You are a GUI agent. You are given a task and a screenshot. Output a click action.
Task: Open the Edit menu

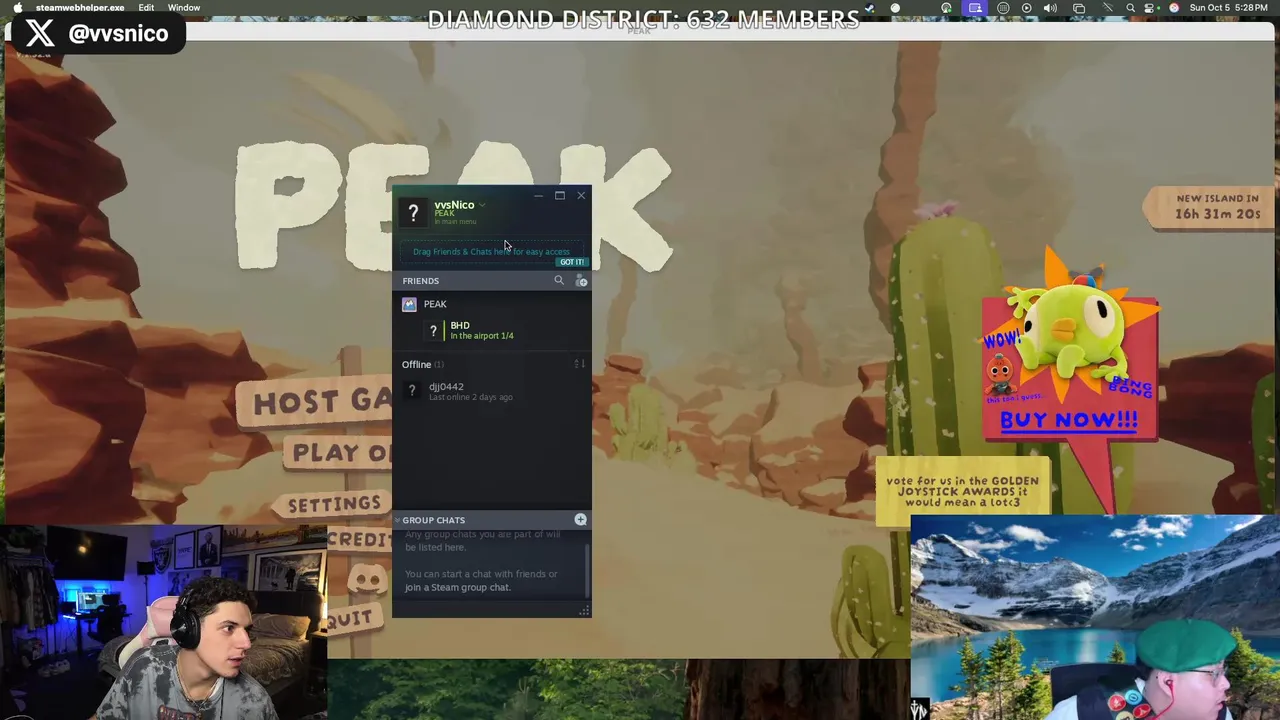pos(146,8)
